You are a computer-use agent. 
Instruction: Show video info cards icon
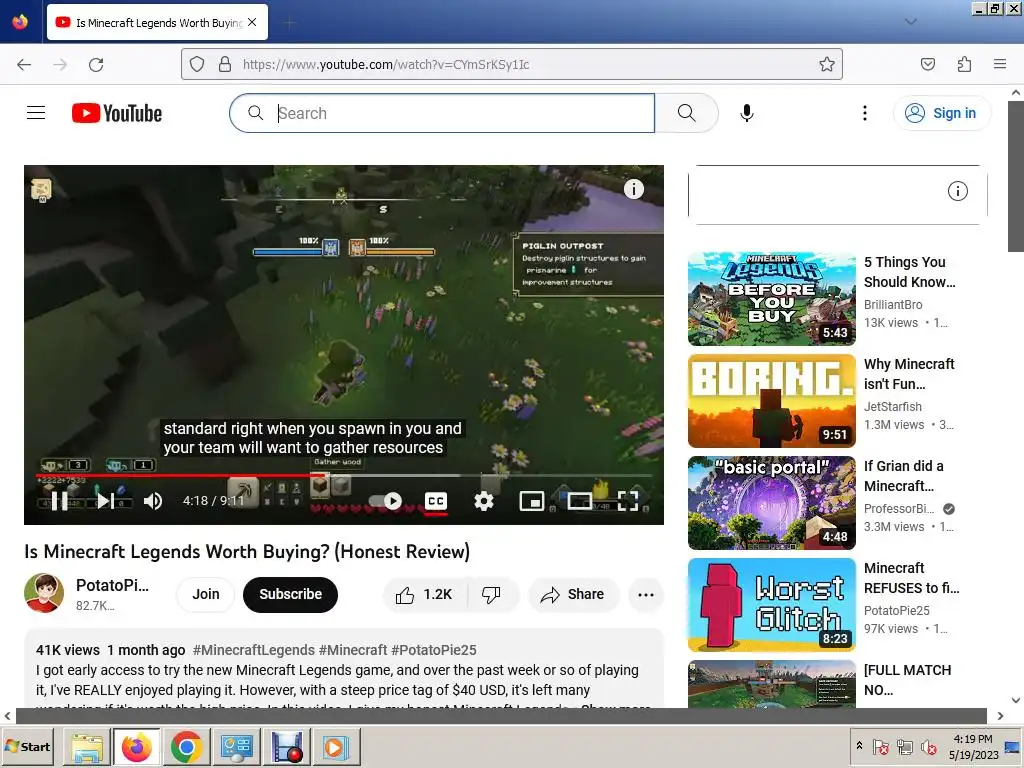[x=633, y=189]
